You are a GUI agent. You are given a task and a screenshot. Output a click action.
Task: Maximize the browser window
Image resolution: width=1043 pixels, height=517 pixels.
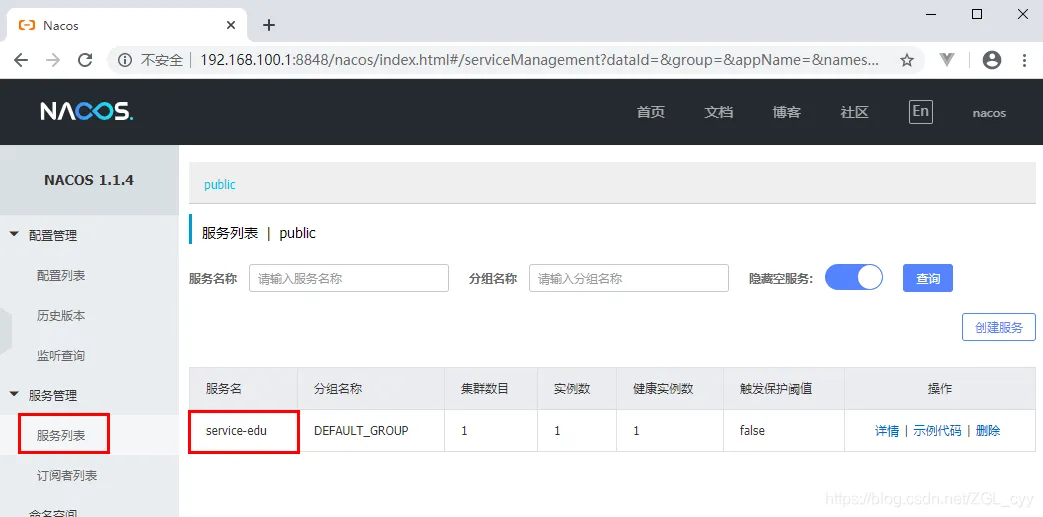click(x=976, y=14)
